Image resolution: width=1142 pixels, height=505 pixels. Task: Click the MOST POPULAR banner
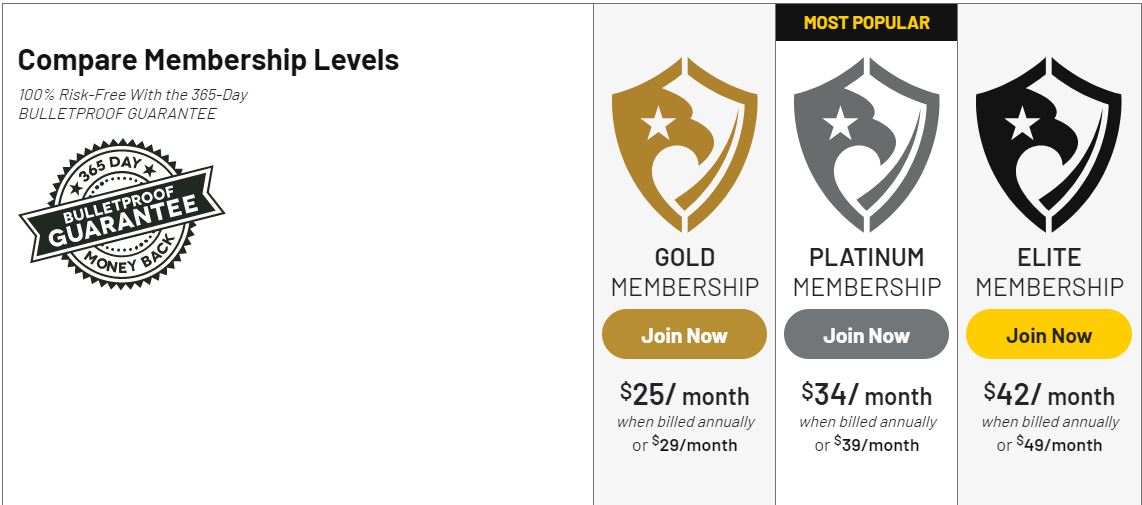coord(866,23)
